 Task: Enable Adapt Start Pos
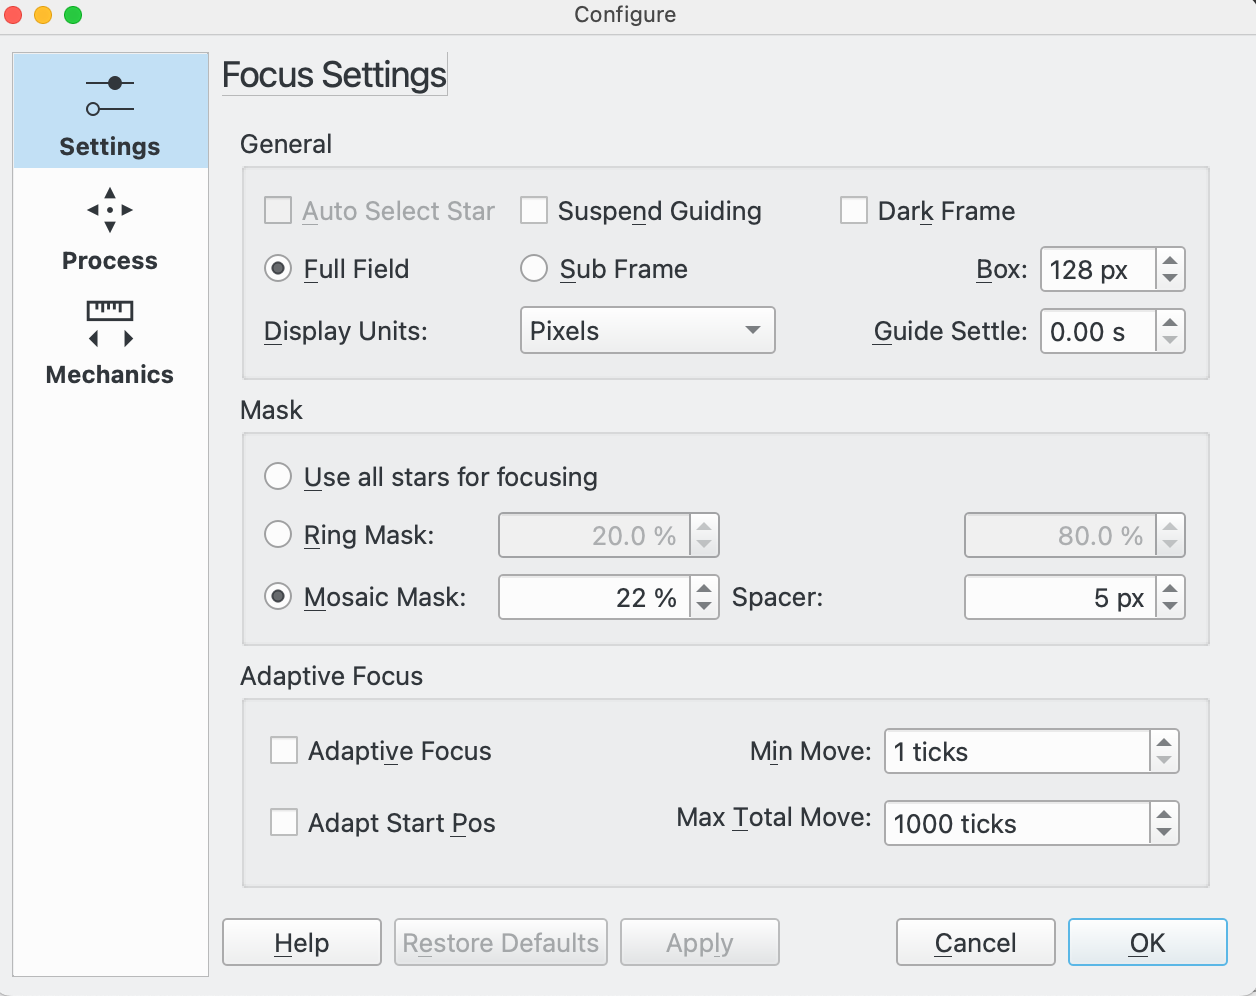(x=284, y=823)
